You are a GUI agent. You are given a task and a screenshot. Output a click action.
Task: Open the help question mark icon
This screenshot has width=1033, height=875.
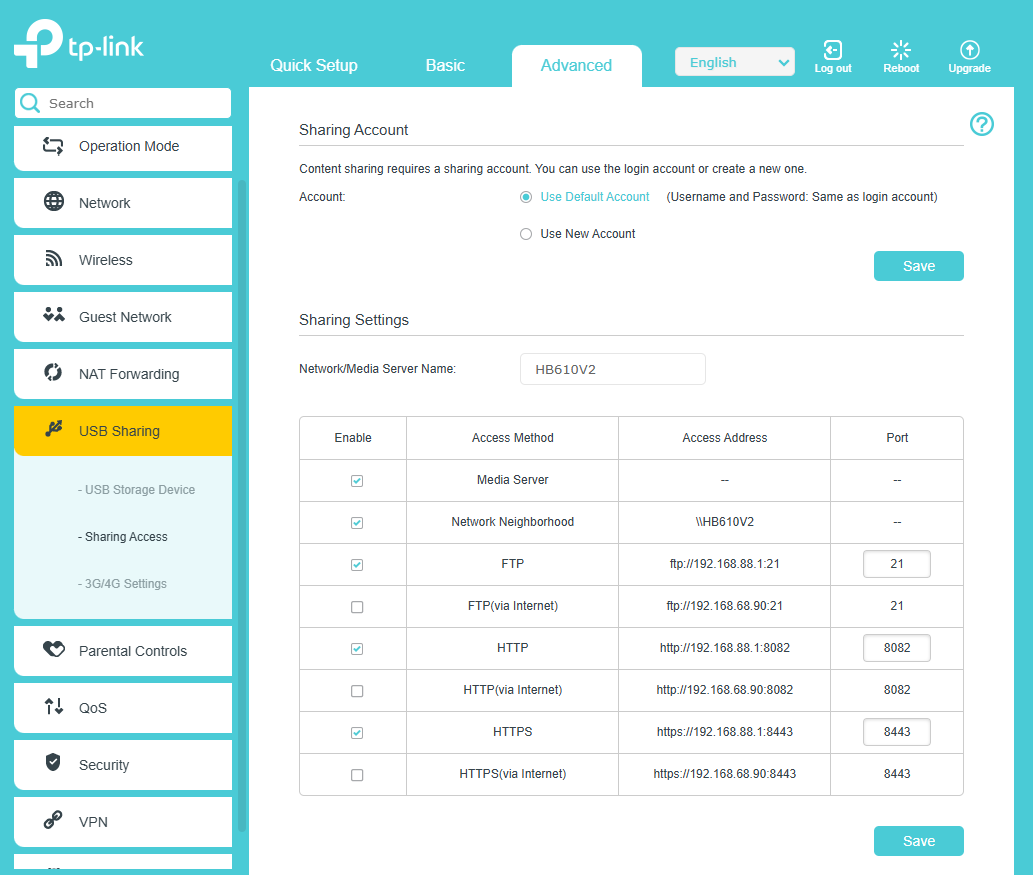tap(981, 124)
